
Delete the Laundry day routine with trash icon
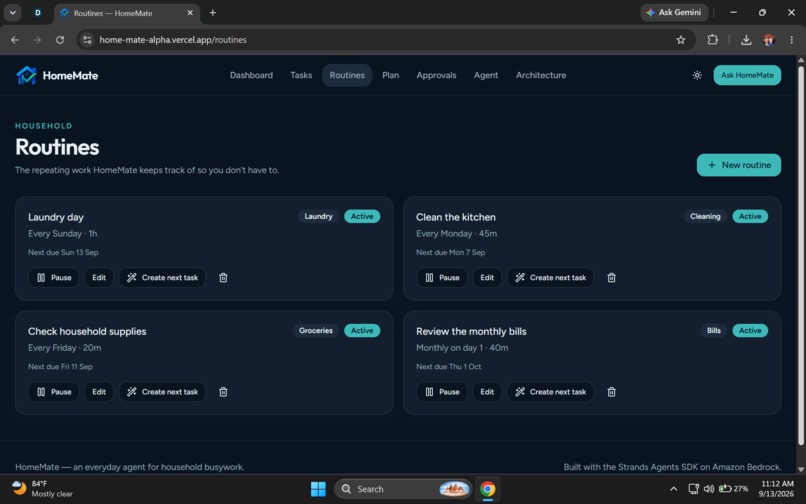223,278
